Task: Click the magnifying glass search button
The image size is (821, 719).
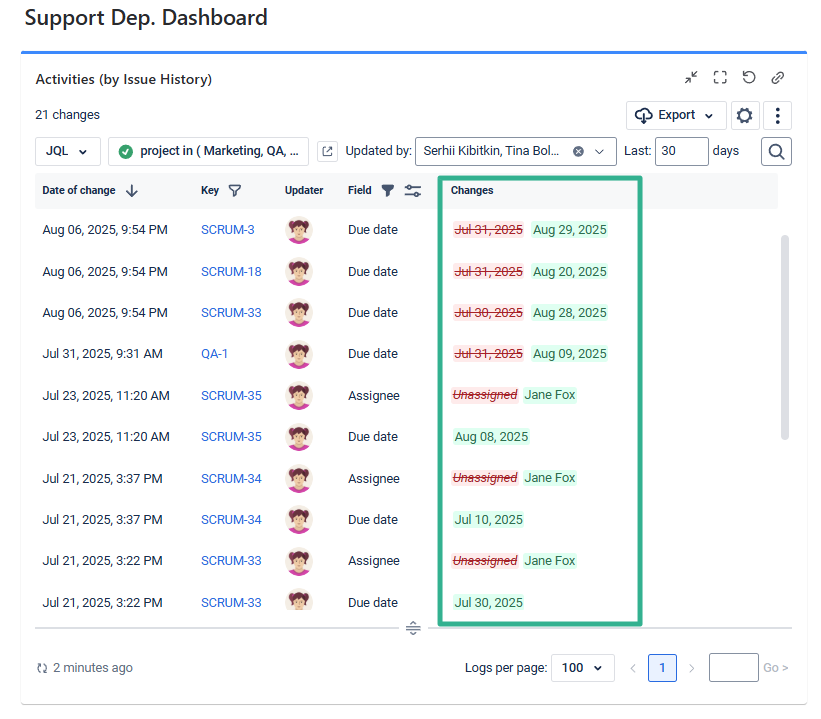Action: [777, 152]
